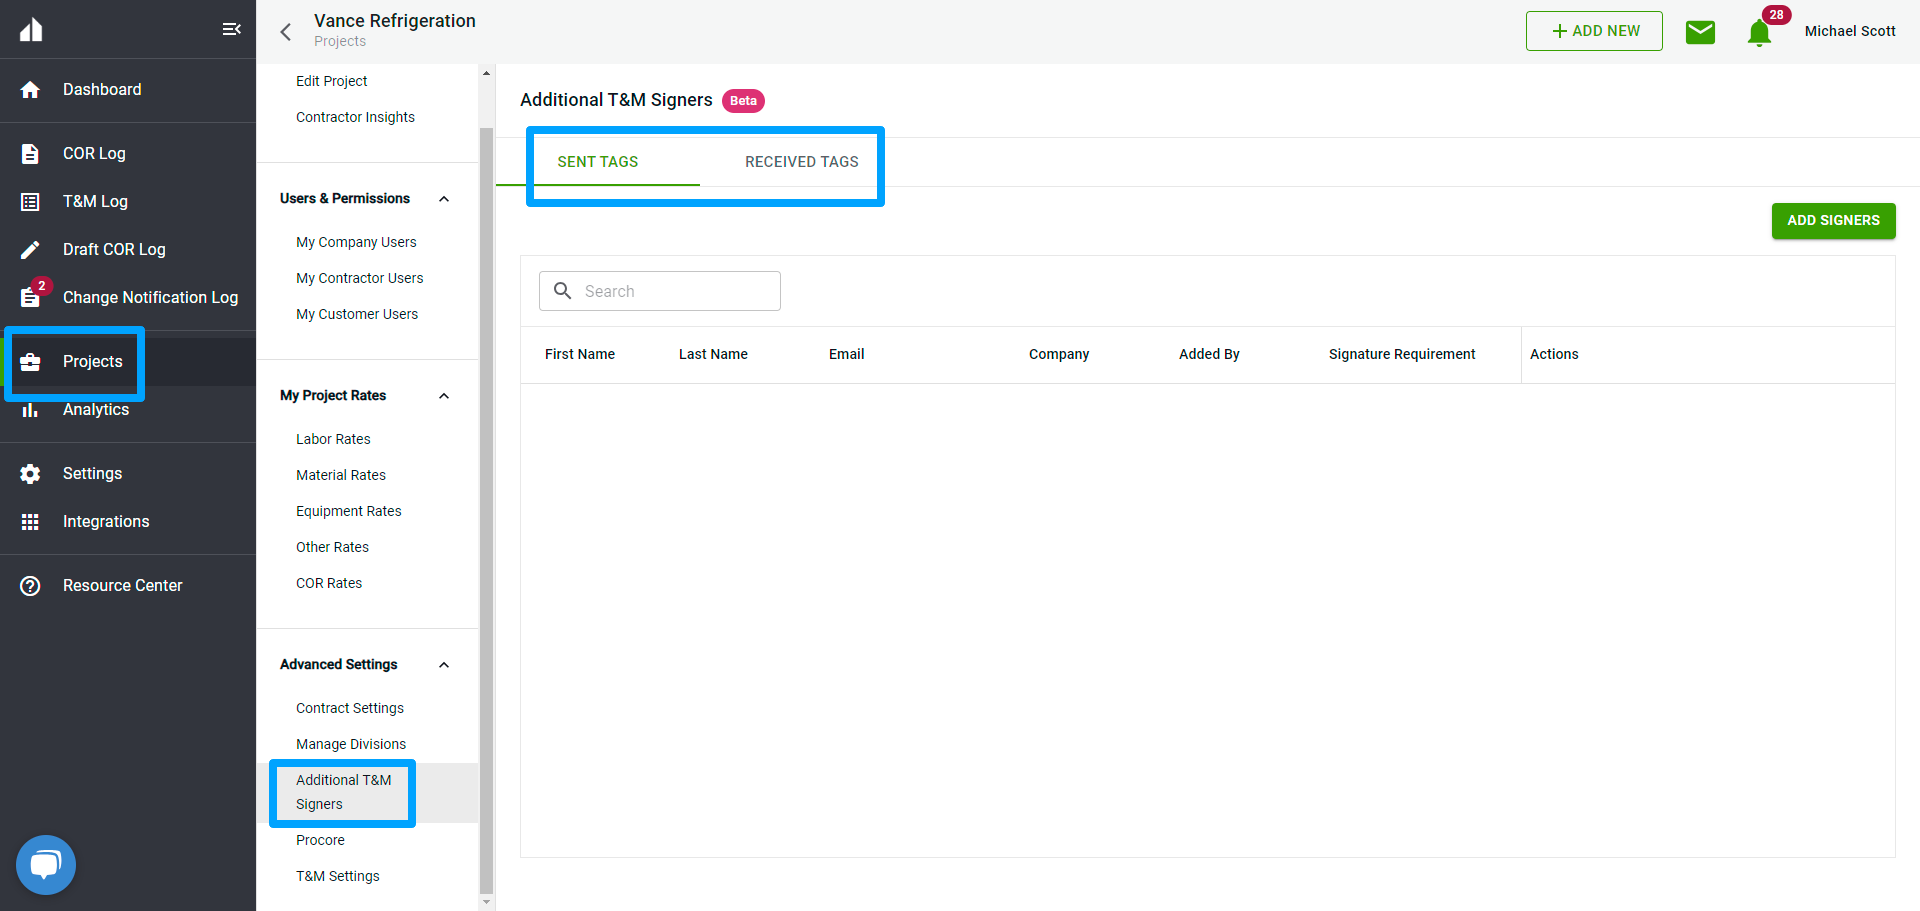The image size is (1920, 911).
Task: Select the Draft COR Log pencil icon
Action: click(30, 249)
